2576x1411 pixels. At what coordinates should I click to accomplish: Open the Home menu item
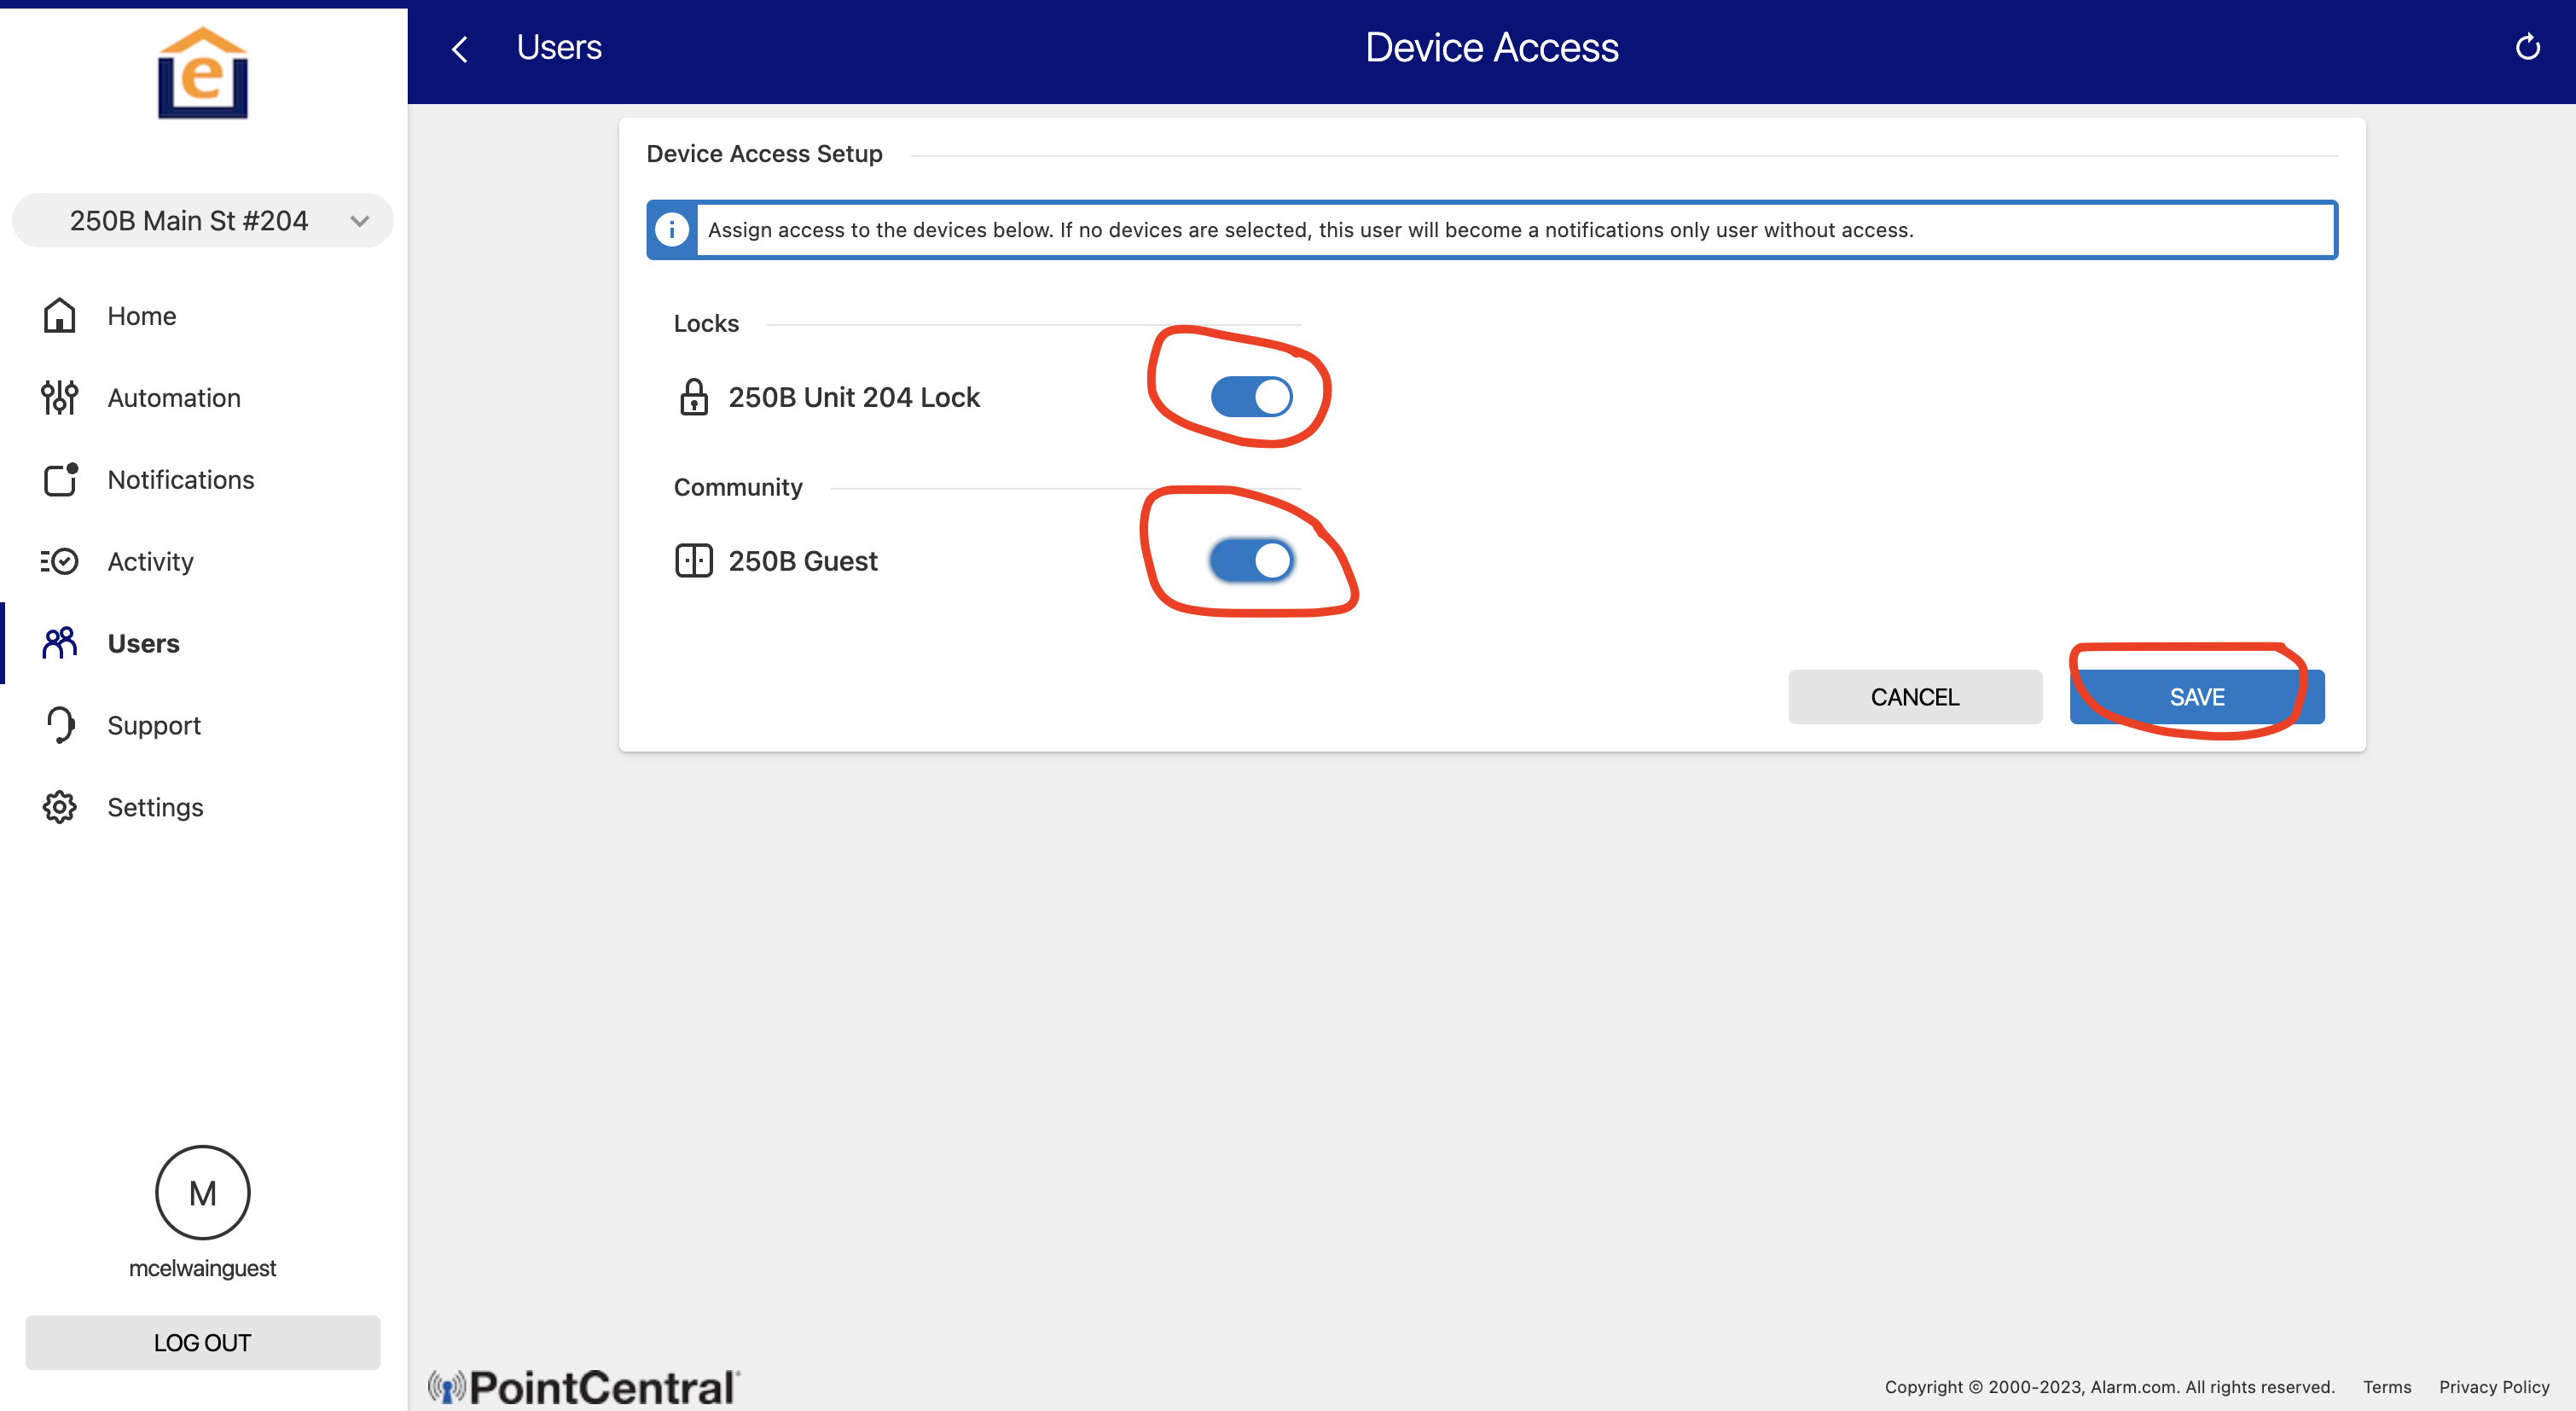141,316
